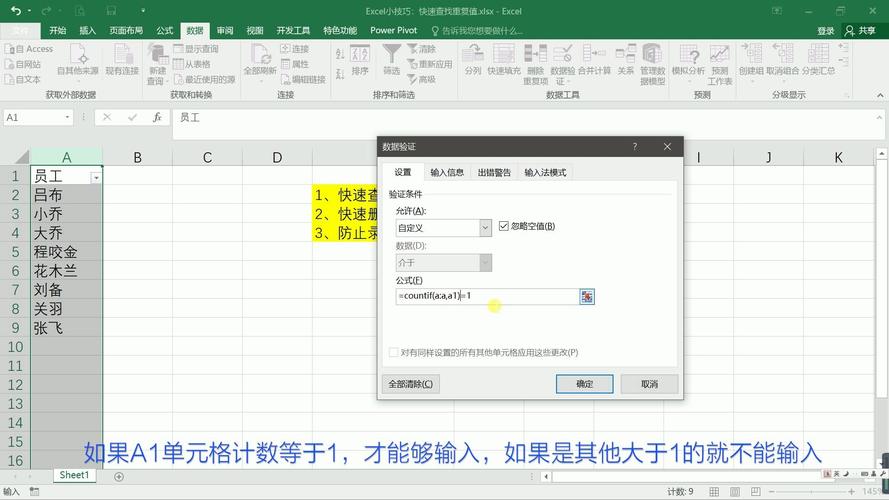Open the 开始 Home ribbon tab
Image resolution: width=889 pixels, height=500 pixels.
coord(57,31)
